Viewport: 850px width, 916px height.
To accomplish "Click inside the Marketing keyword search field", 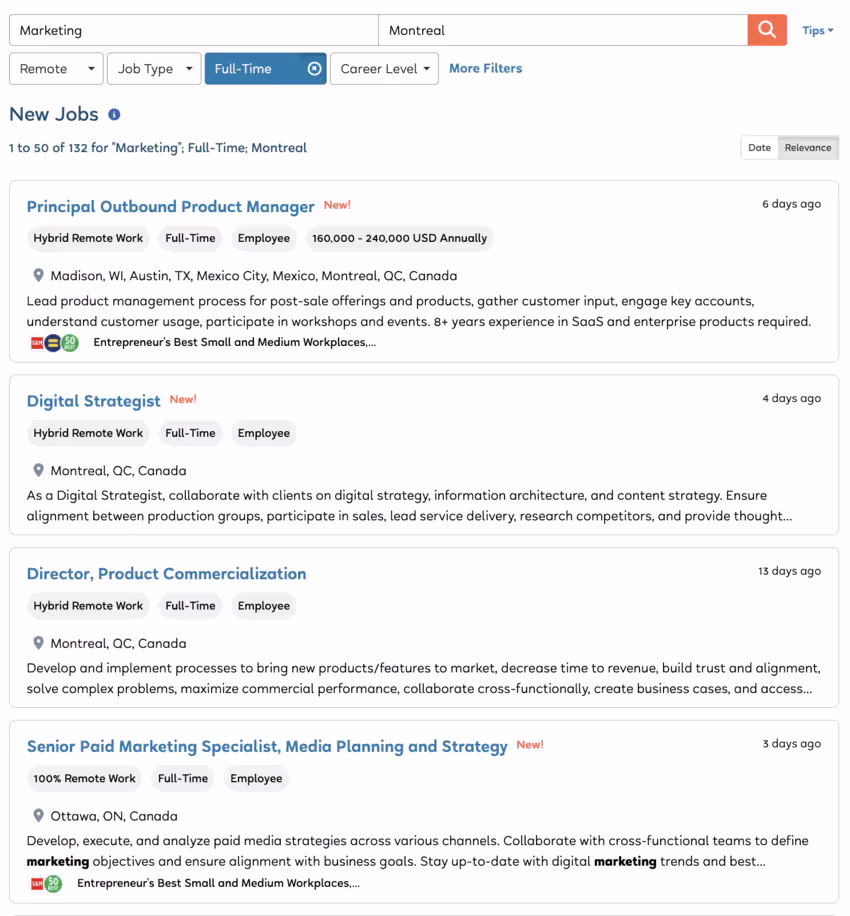I will pyautogui.click(x=190, y=29).
